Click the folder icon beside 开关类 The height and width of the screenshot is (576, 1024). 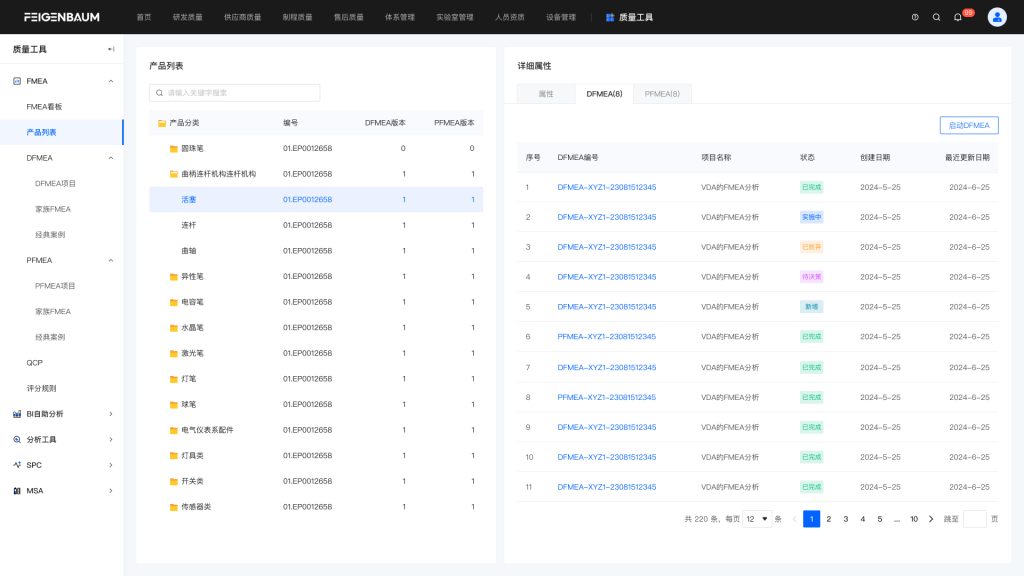click(x=174, y=481)
